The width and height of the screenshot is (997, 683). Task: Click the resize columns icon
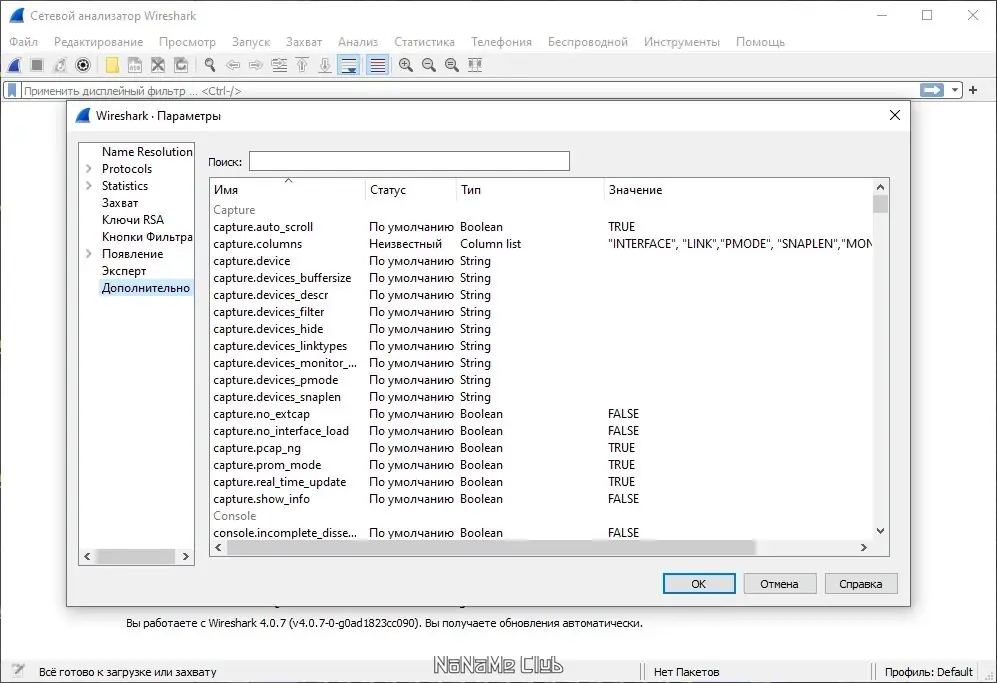(x=475, y=65)
